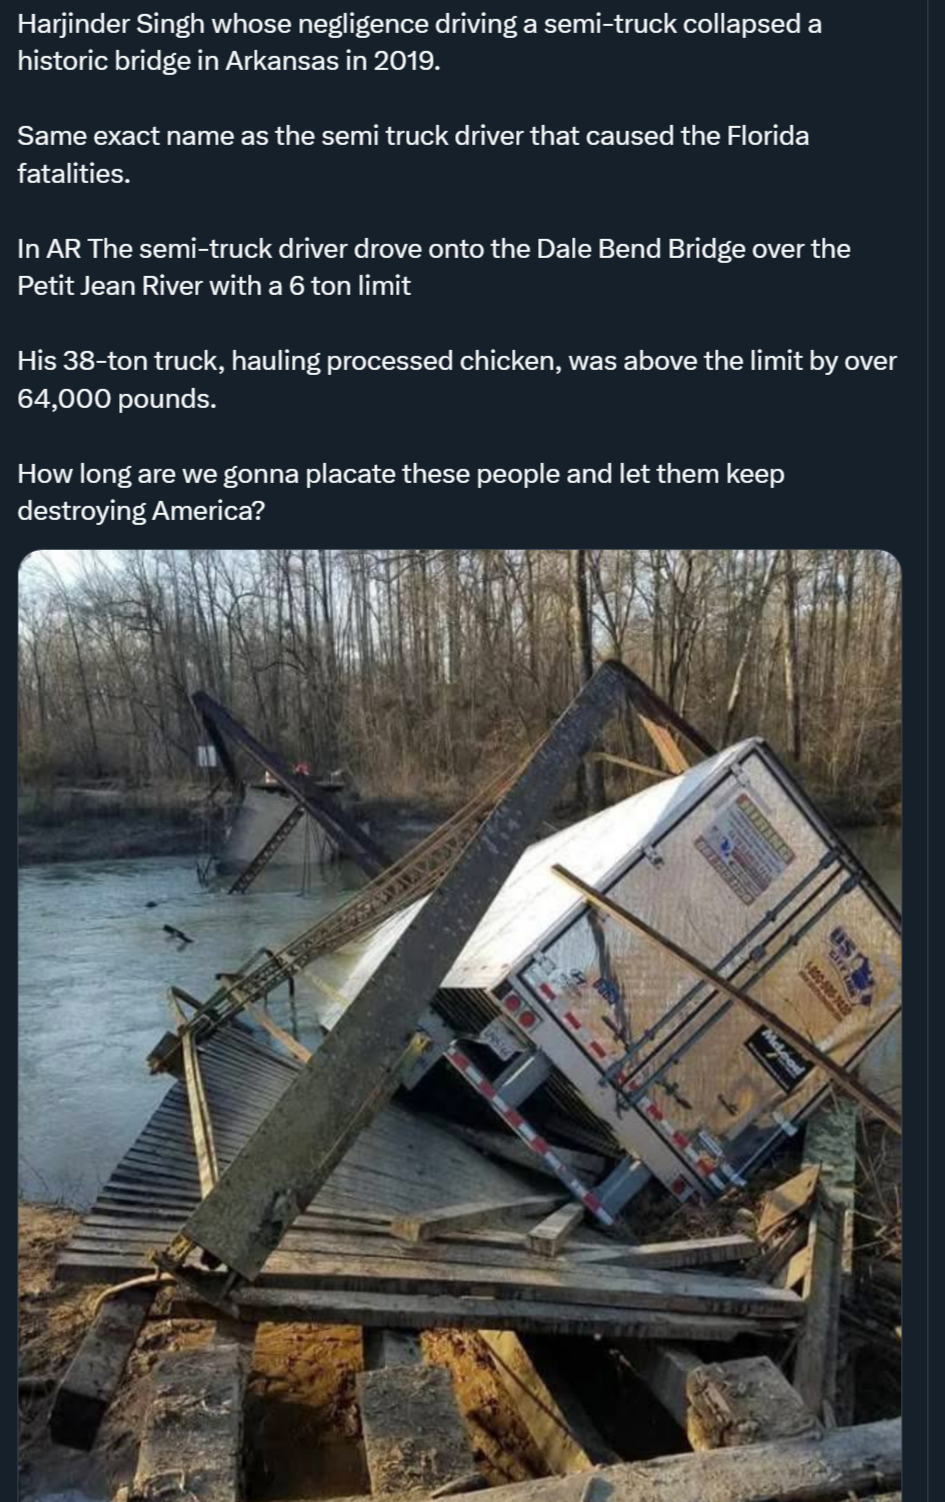The width and height of the screenshot is (945, 1502).
Task: Click the words 'destroying America?'
Action: click(141, 511)
